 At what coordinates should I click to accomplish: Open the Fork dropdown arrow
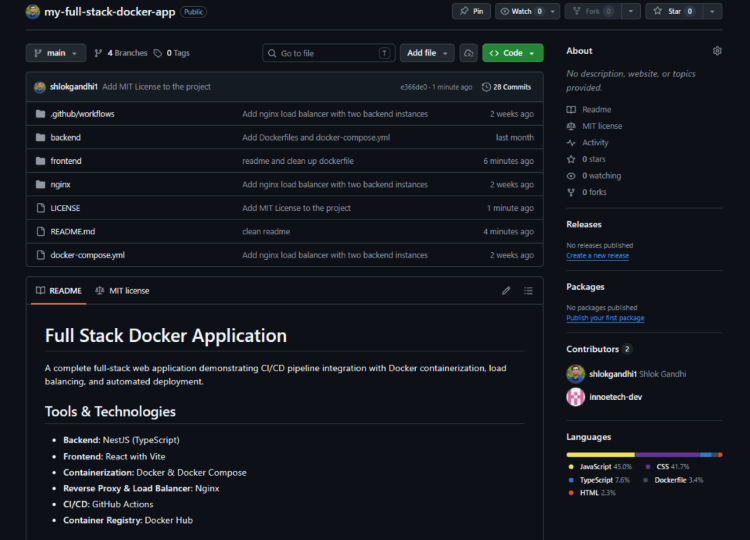[631, 11]
